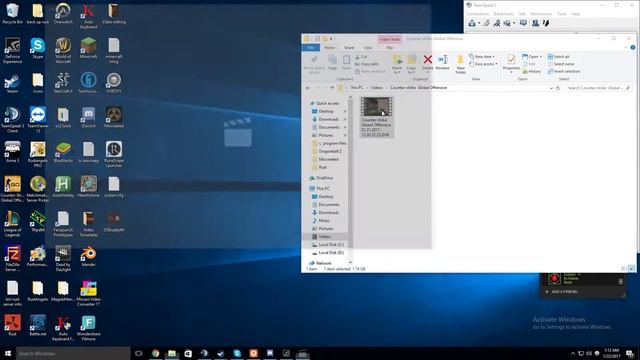
Task: Open the Discord desktop icon
Action: (x=88, y=118)
